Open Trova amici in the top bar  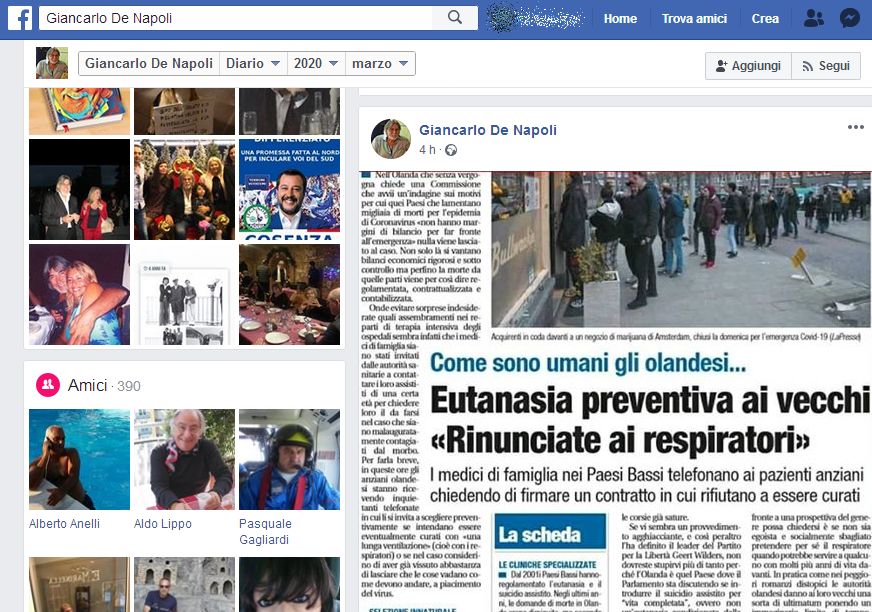tap(694, 18)
